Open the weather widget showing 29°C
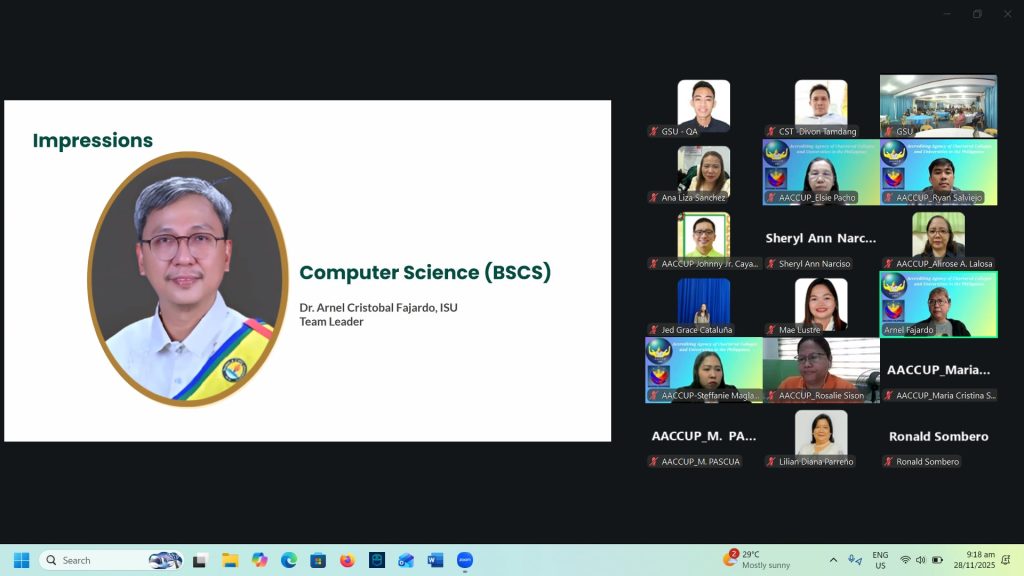 [760, 560]
